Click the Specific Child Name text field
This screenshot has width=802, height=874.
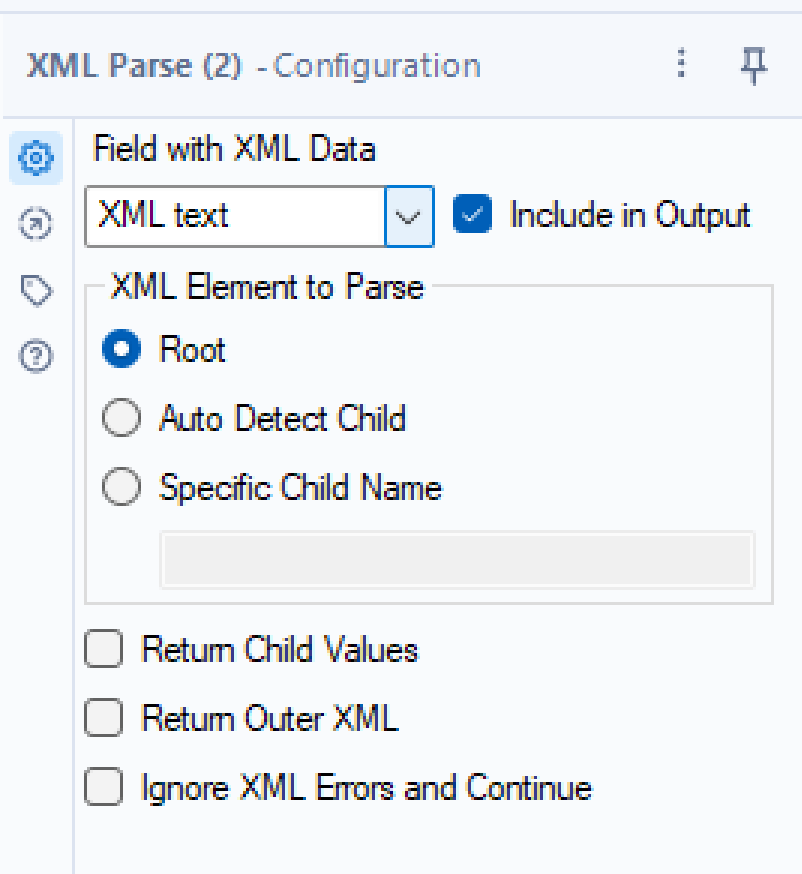[456, 560]
